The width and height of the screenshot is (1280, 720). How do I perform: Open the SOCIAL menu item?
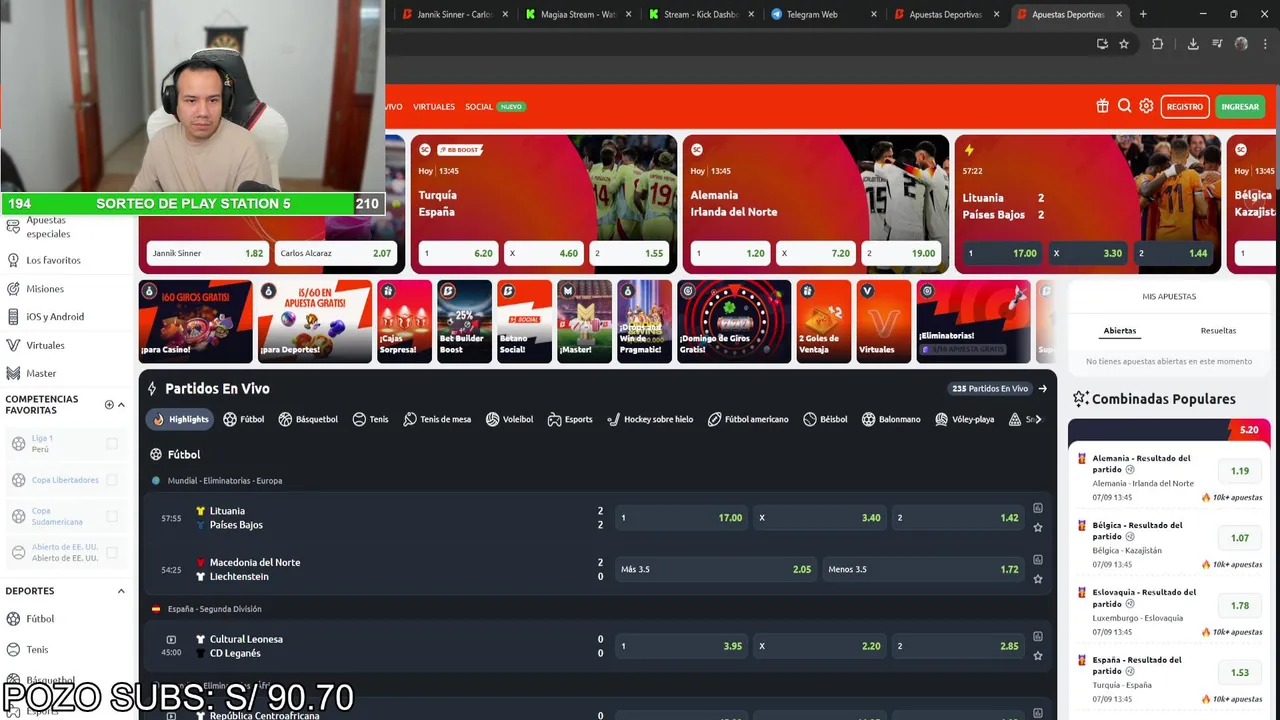pyautogui.click(x=479, y=107)
